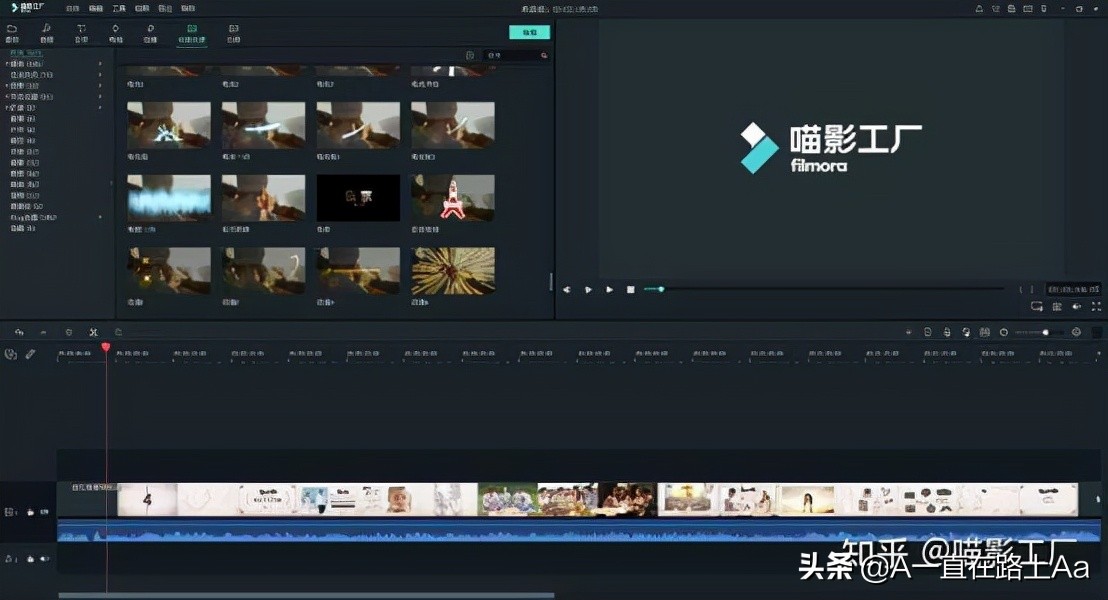The width and height of the screenshot is (1108, 600).
Task: Click the Add Track manager icon above the tracks
Action: 11,354
